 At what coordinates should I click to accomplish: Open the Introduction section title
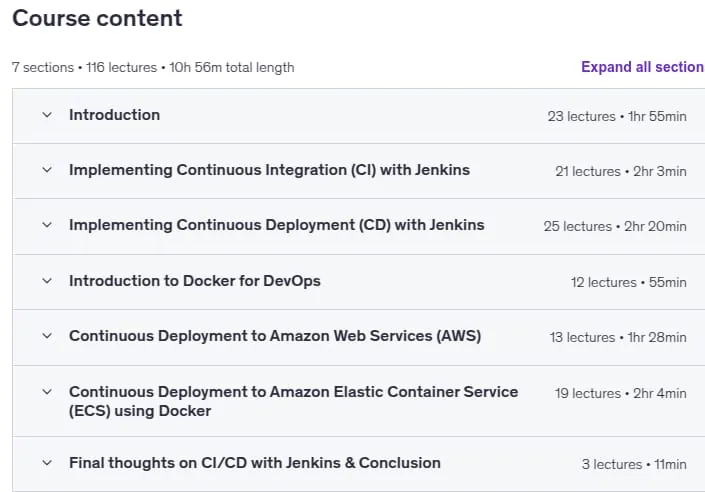pyautogui.click(x=115, y=115)
